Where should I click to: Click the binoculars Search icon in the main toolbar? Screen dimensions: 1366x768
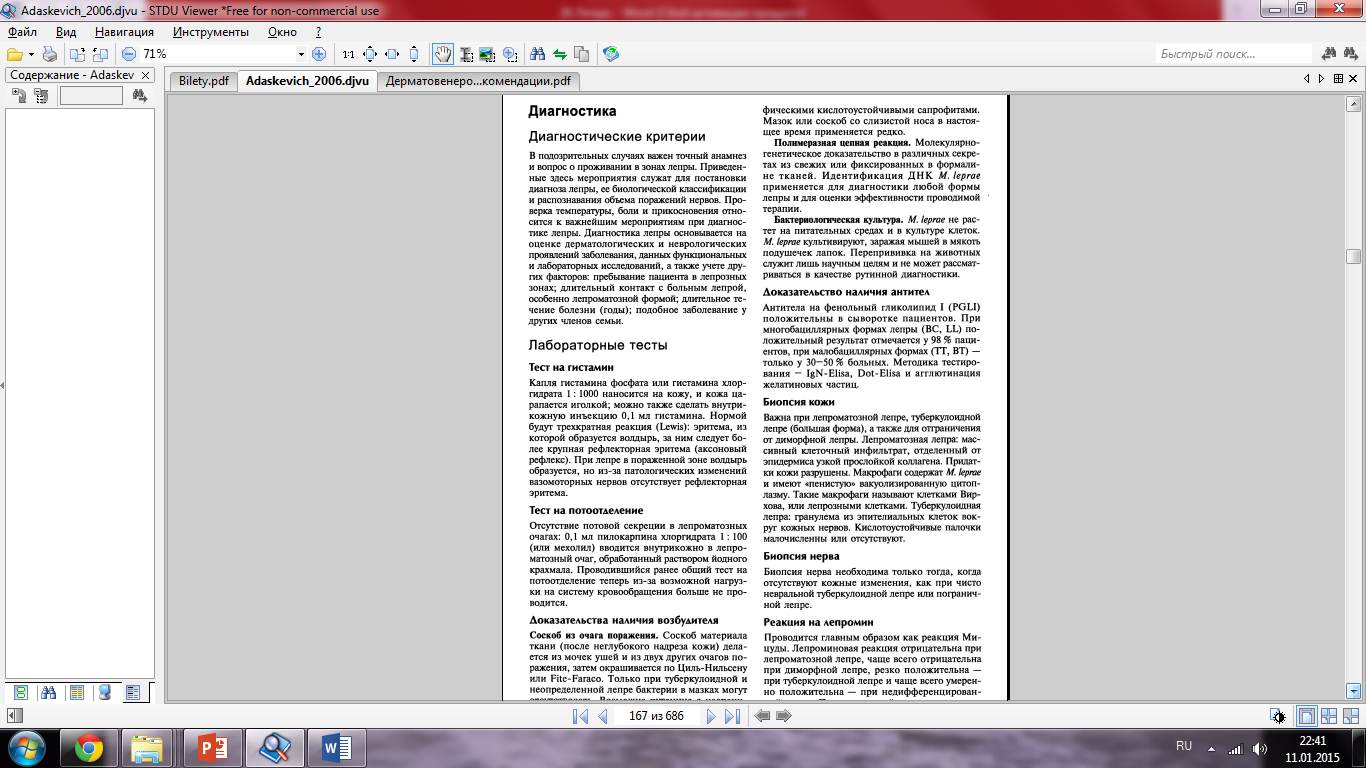(537, 54)
